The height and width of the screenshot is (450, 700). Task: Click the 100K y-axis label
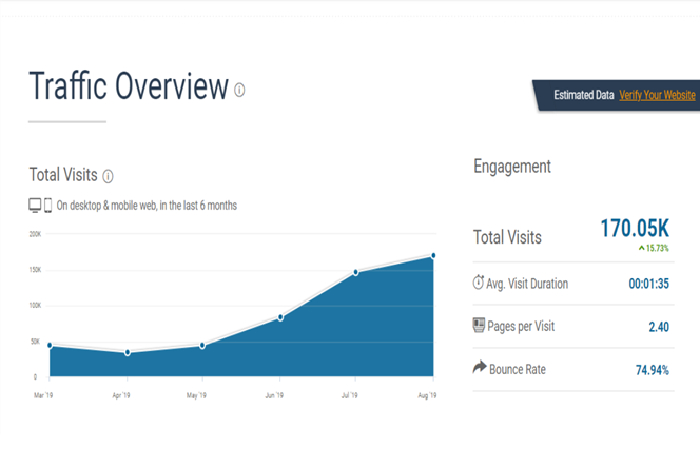coord(35,305)
